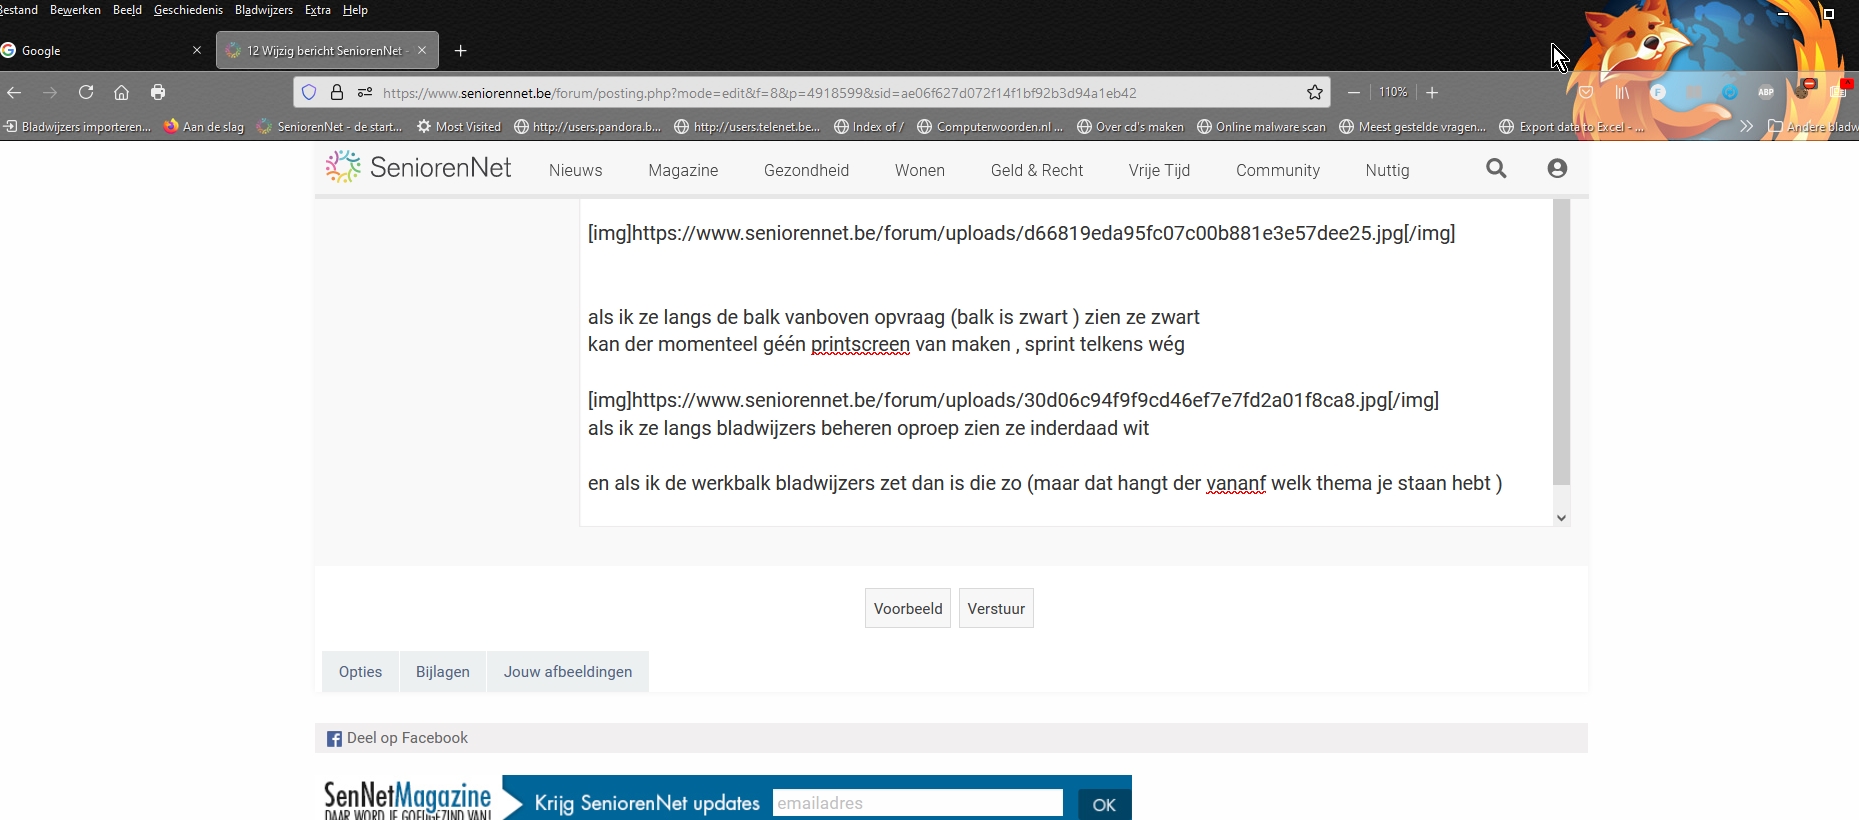Open the users.telenet.be bookmark

coord(748,127)
